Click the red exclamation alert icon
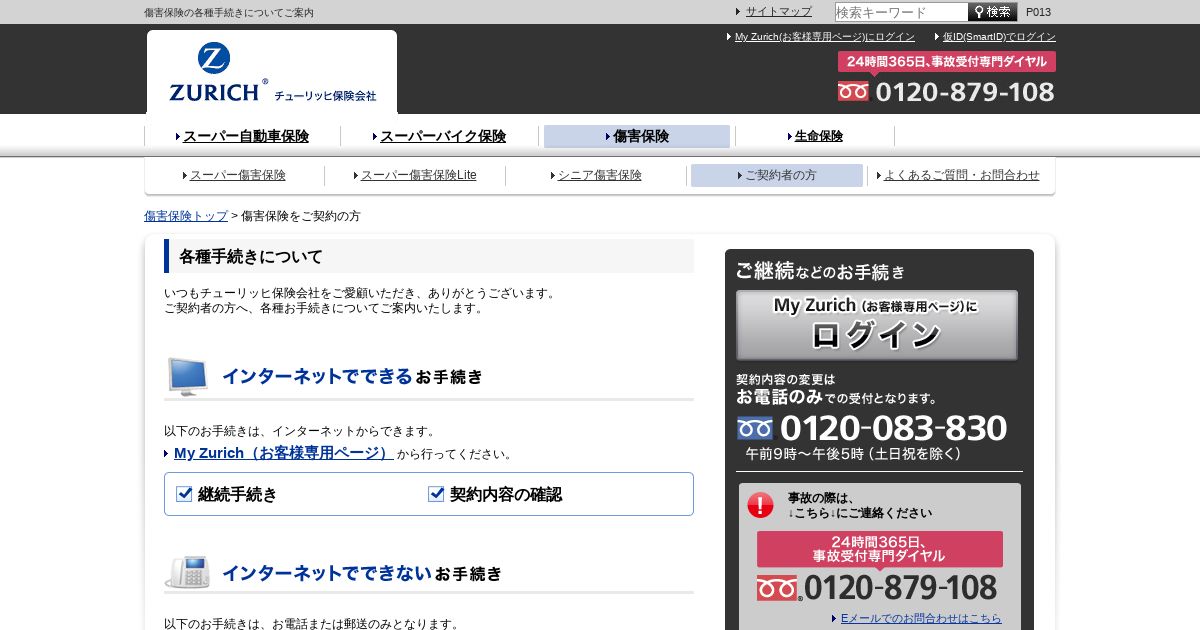This screenshot has width=1200, height=630. click(760, 505)
